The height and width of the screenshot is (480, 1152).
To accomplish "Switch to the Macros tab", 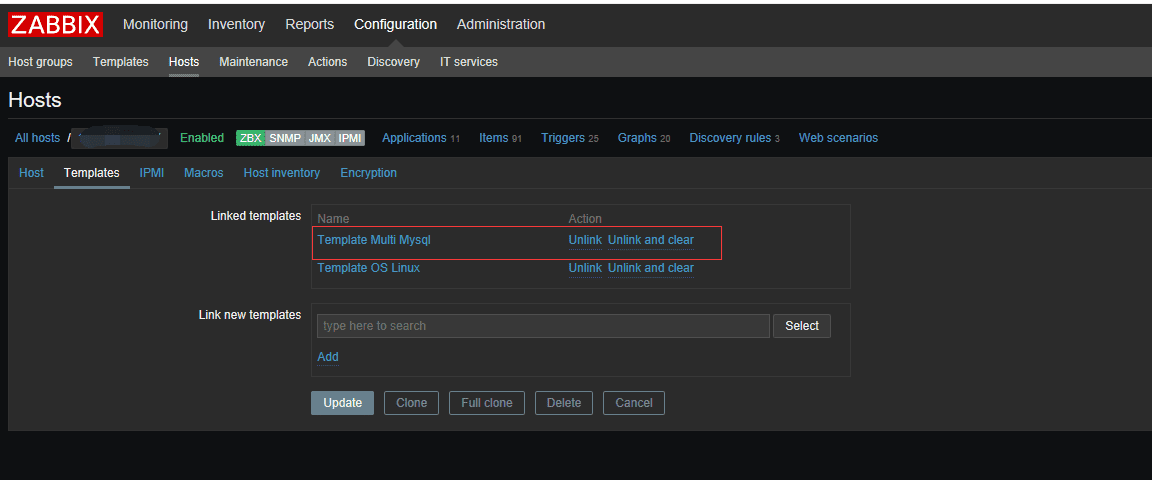I will 203,173.
